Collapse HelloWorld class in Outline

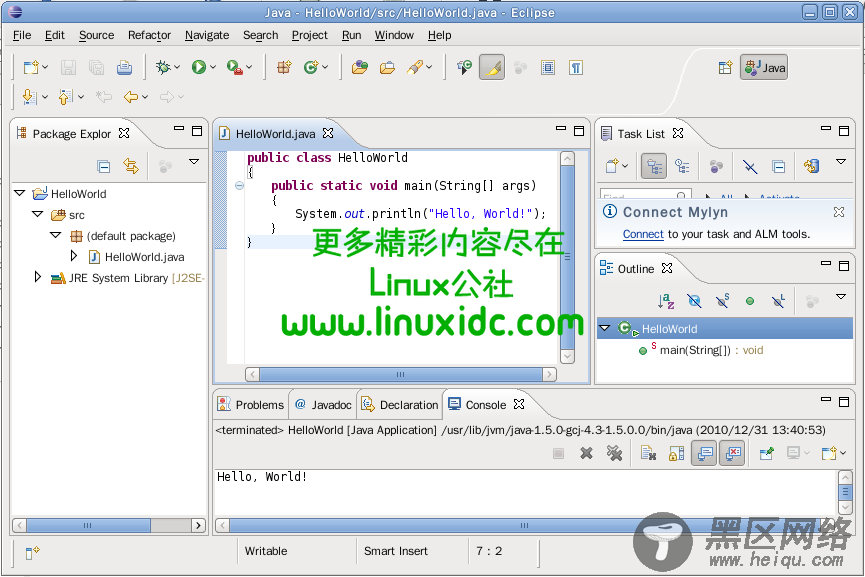[x=605, y=328]
